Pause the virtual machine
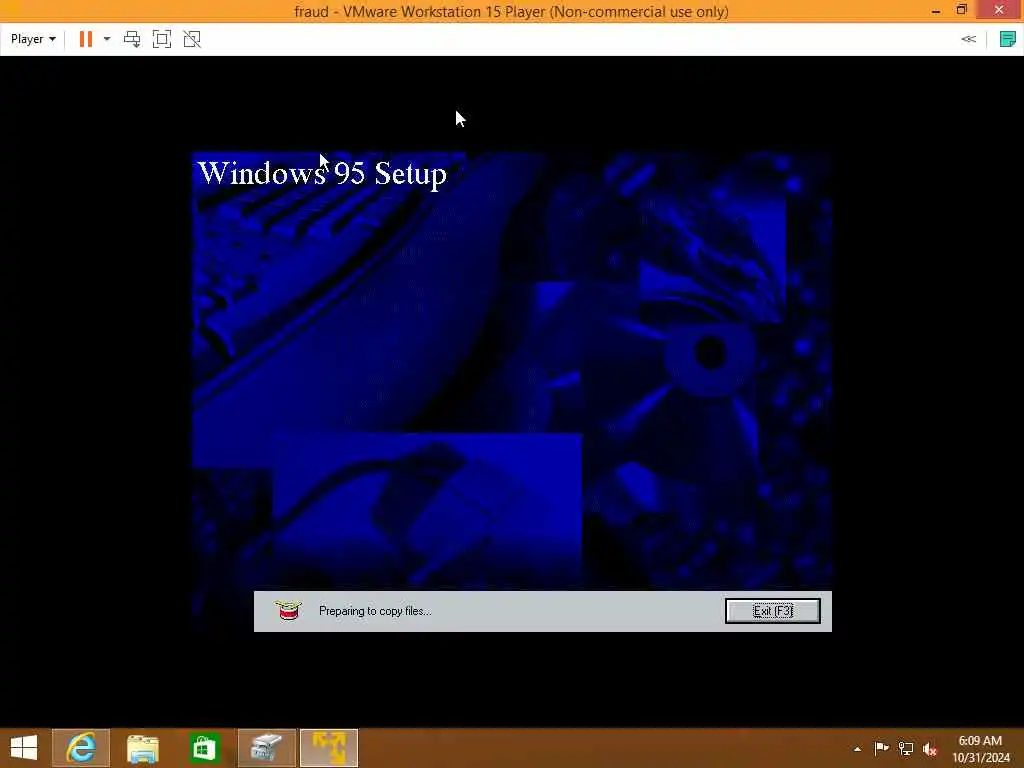Screen dimensions: 1024x768 coord(86,39)
